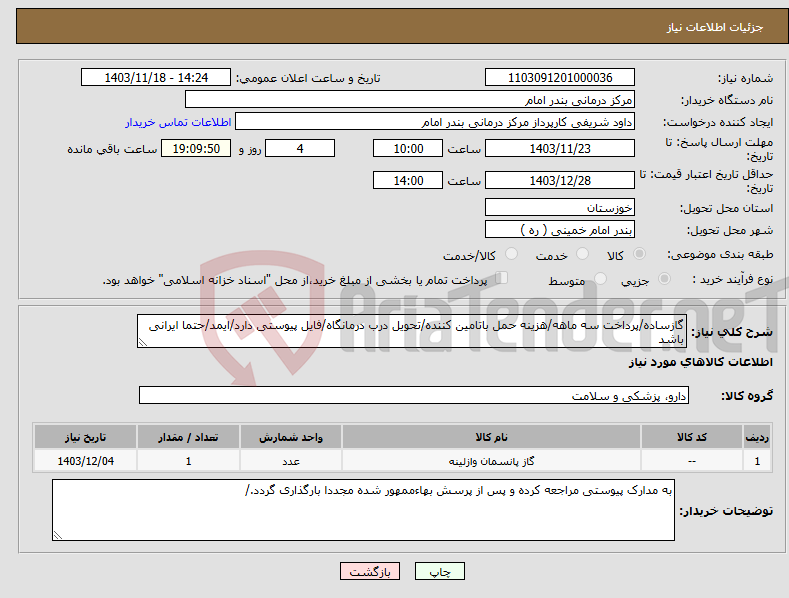Click the general description textarea گازساده

412,331
